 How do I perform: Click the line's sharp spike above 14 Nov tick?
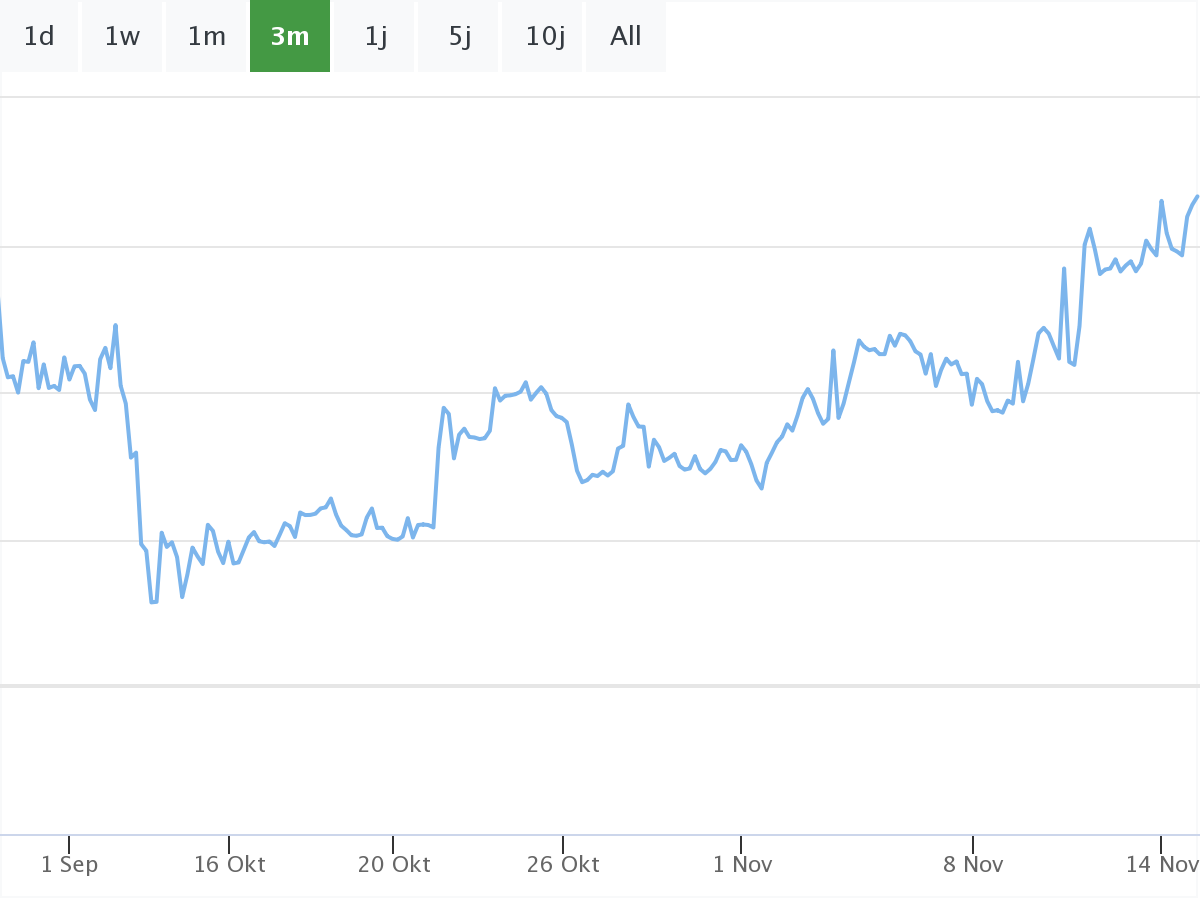[x=1161, y=201]
